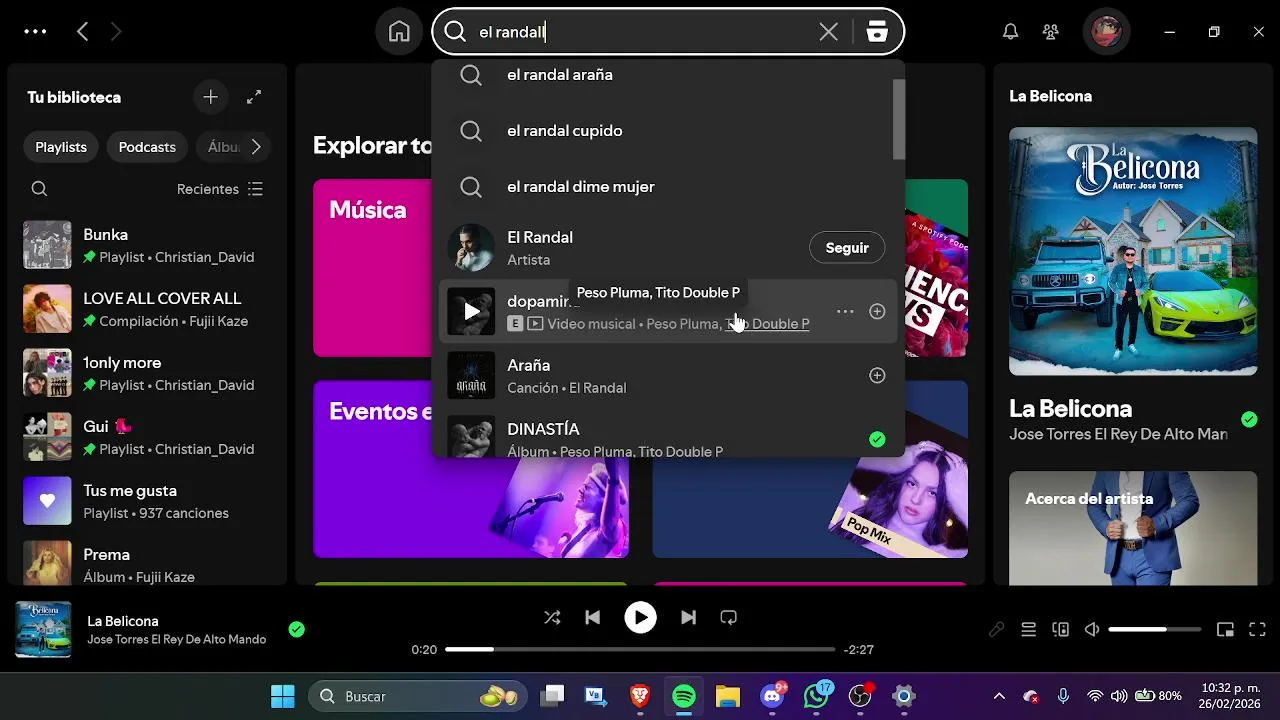Go back with the left arrow
1280x720 pixels.
coord(83,32)
